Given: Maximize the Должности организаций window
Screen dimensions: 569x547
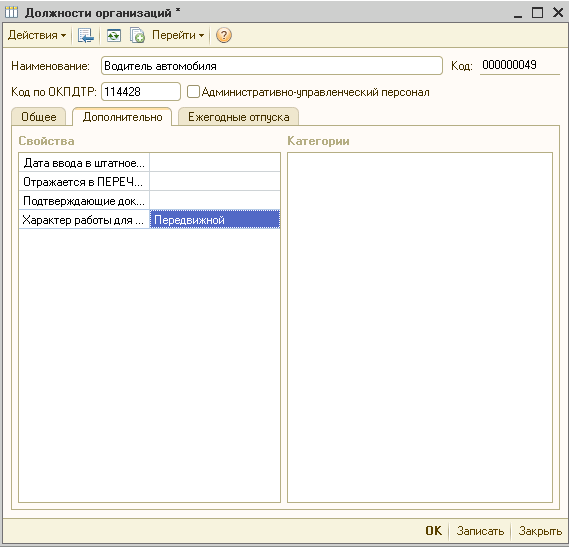Looking at the screenshot, I should pos(537,12).
